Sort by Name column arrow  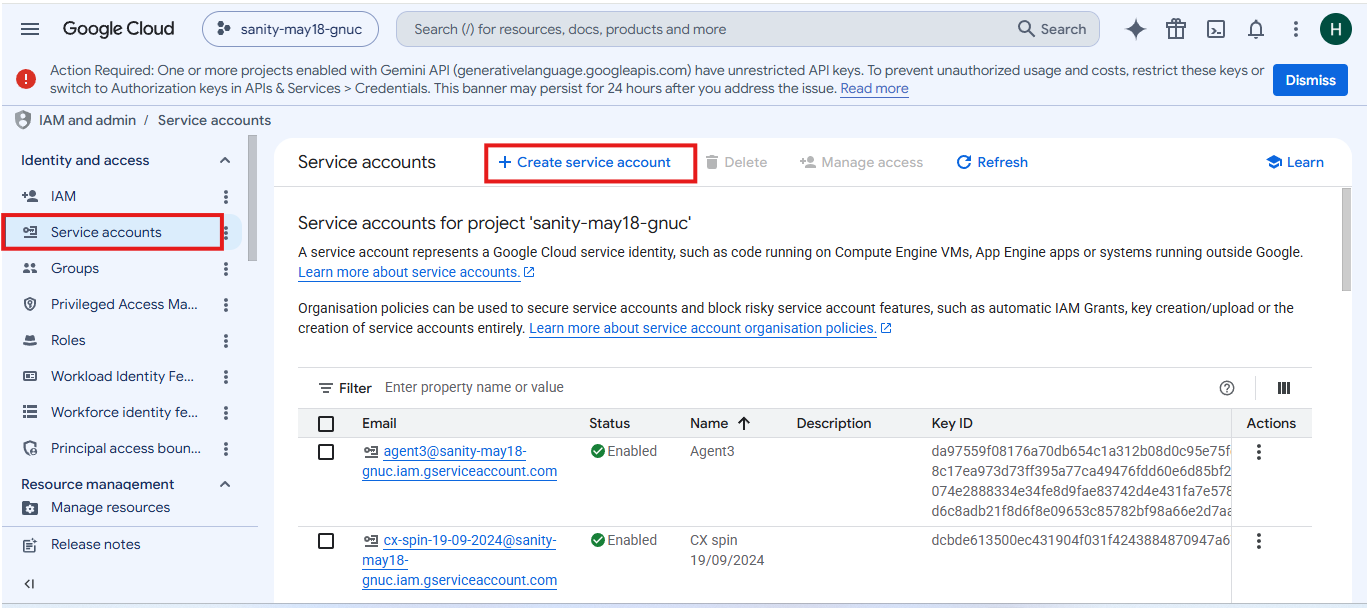(x=744, y=423)
